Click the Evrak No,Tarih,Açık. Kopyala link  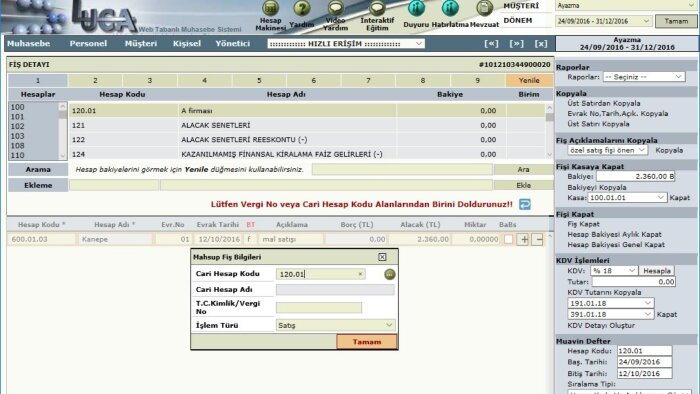tap(618, 114)
